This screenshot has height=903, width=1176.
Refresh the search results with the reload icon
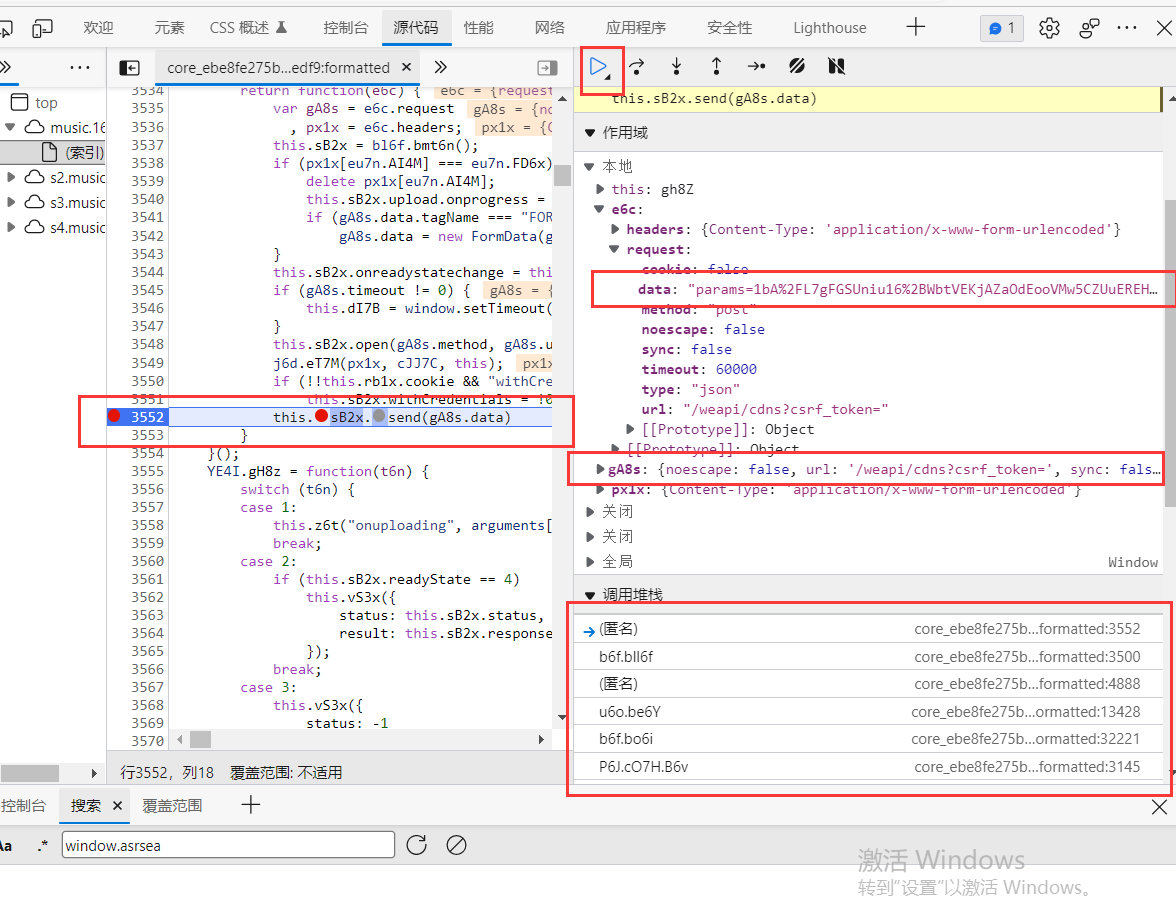tap(417, 845)
